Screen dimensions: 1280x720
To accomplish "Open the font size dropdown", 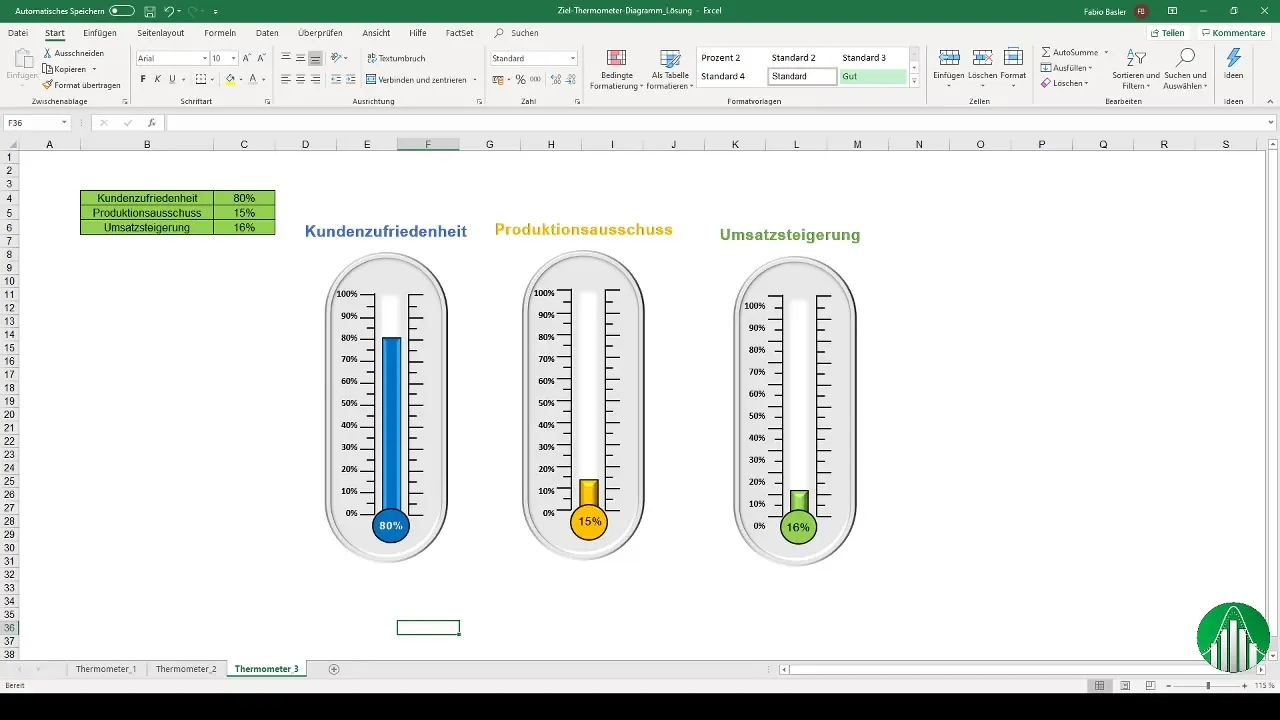I will coord(233,58).
